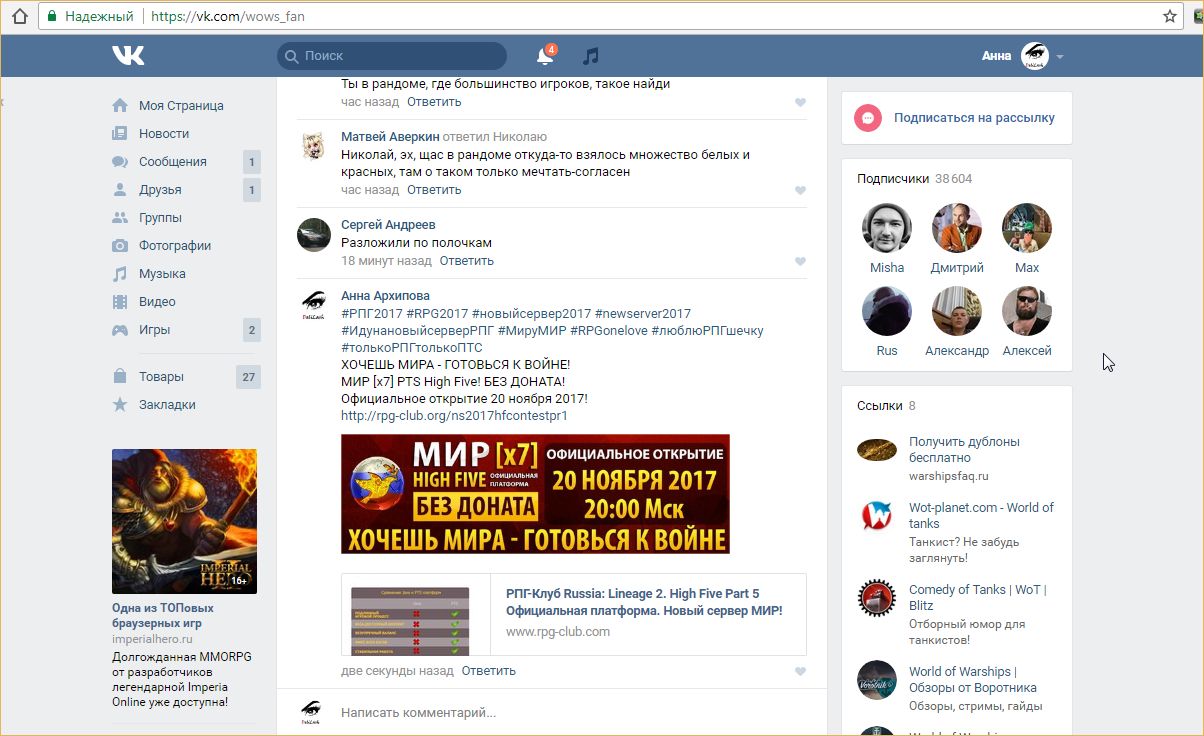The height and width of the screenshot is (736, 1204).
Task: Click the browser address bar URL
Action: coord(229,17)
